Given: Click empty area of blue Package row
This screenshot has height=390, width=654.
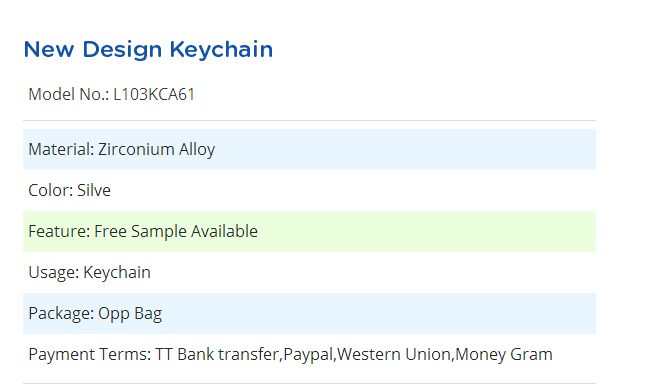Looking at the screenshot, I should [375, 313].
